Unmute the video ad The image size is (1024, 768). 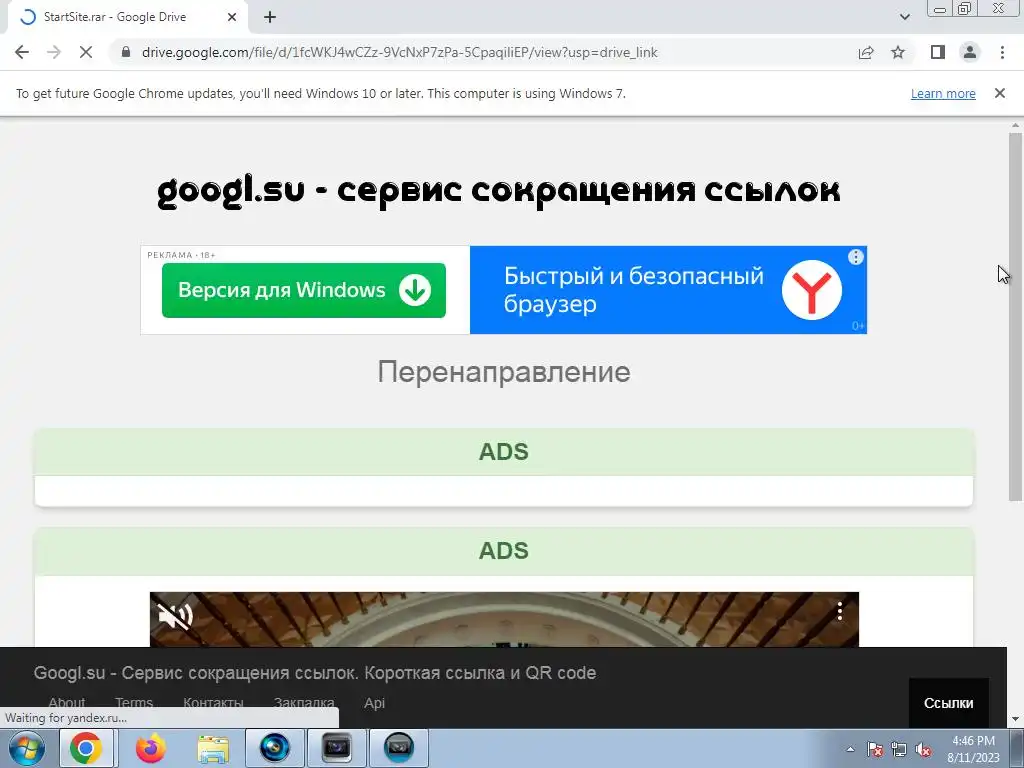176,615
